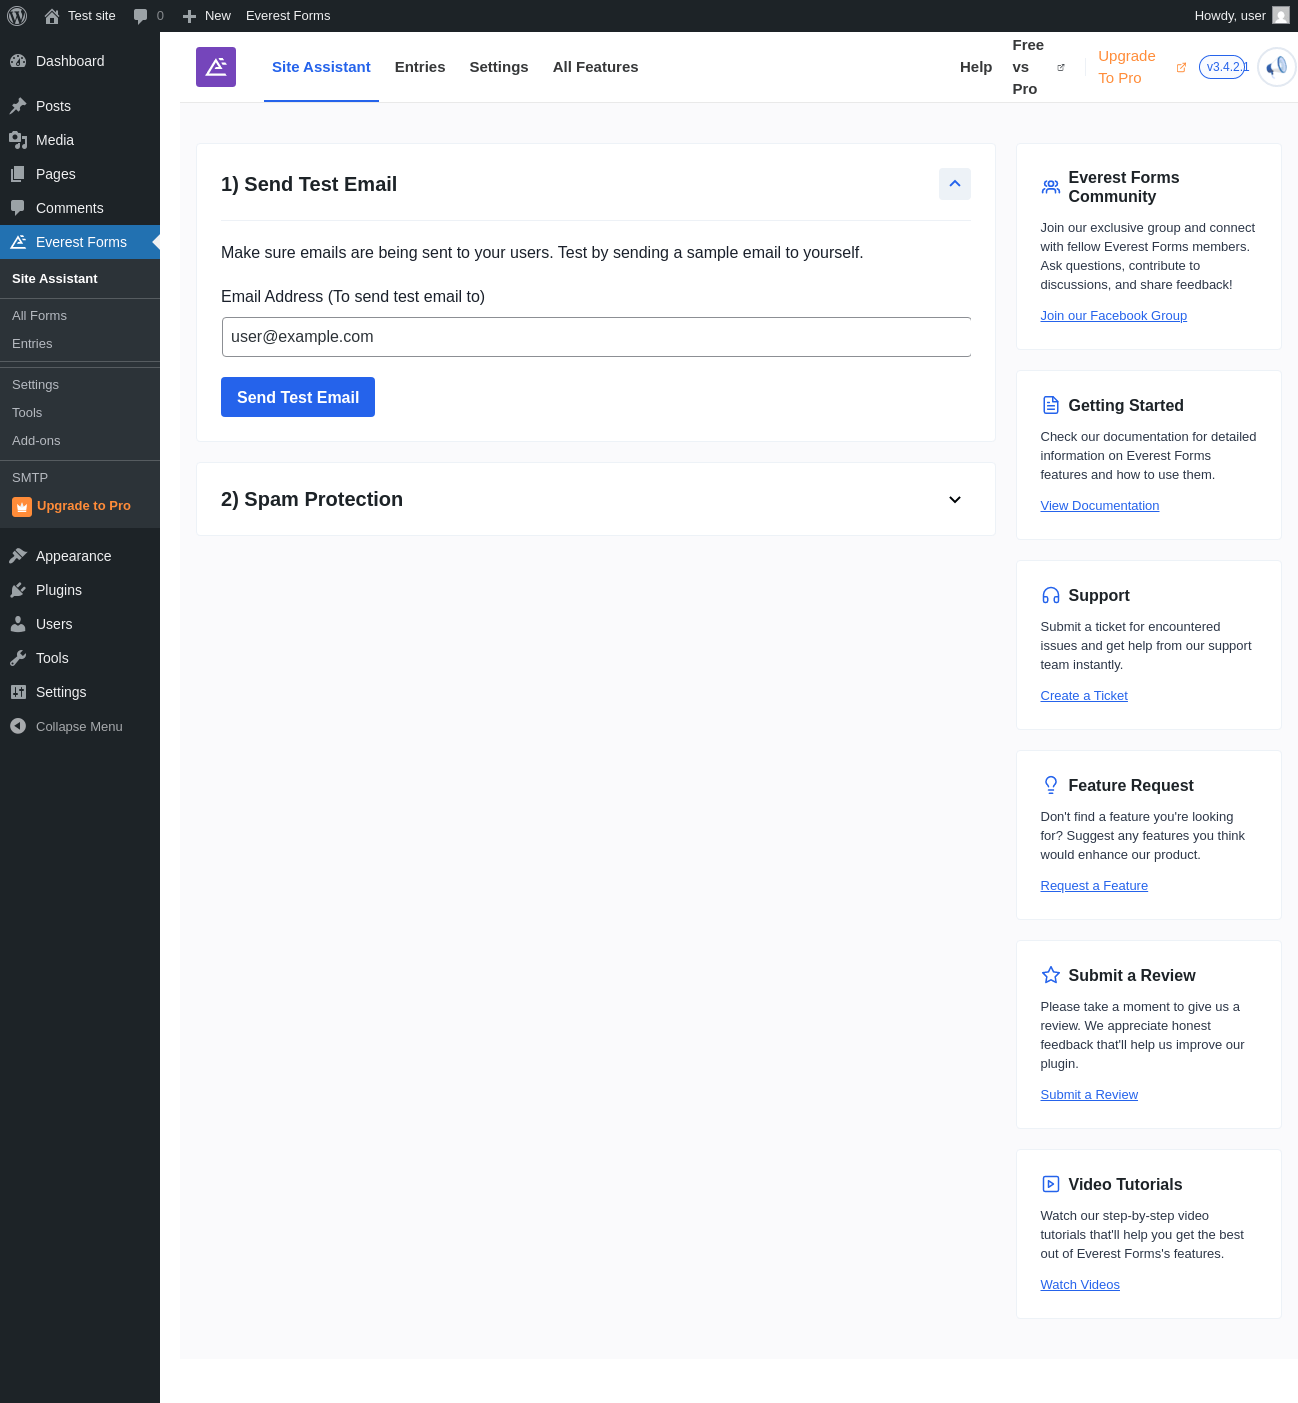
Task: Click the Watch Videos link
Action: coord(1080,1285)
